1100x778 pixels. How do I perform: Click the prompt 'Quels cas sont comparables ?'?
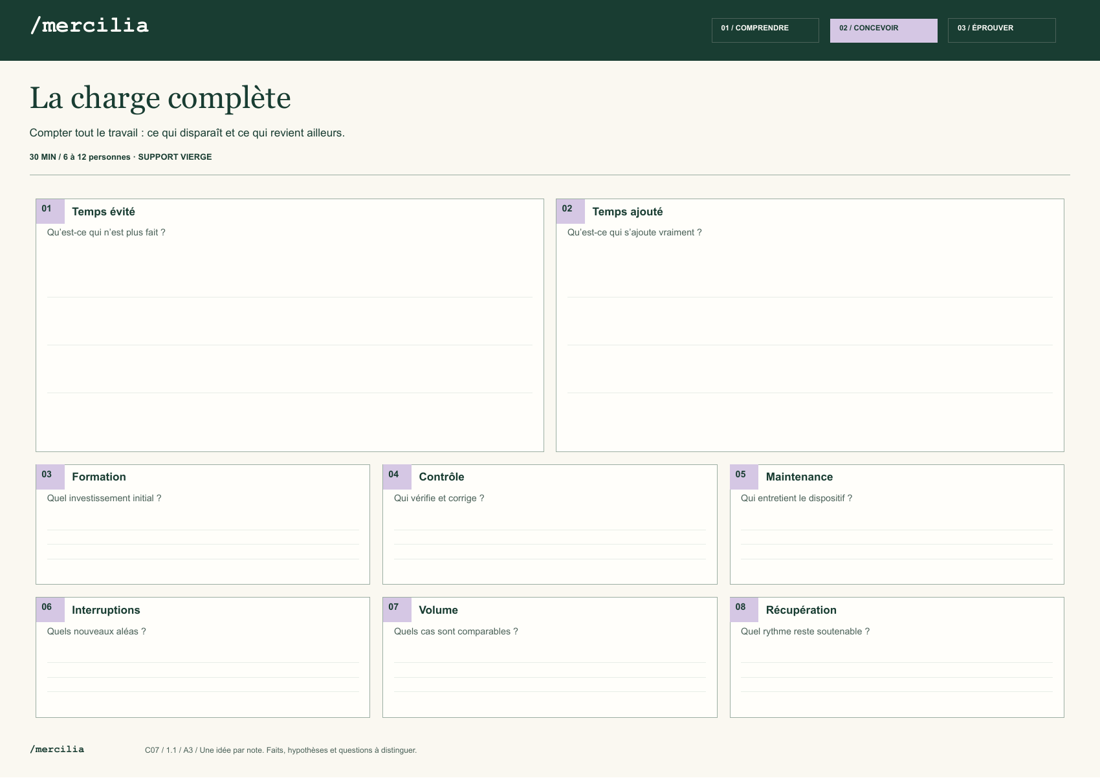pyautogui.click(x=456, y=631)
